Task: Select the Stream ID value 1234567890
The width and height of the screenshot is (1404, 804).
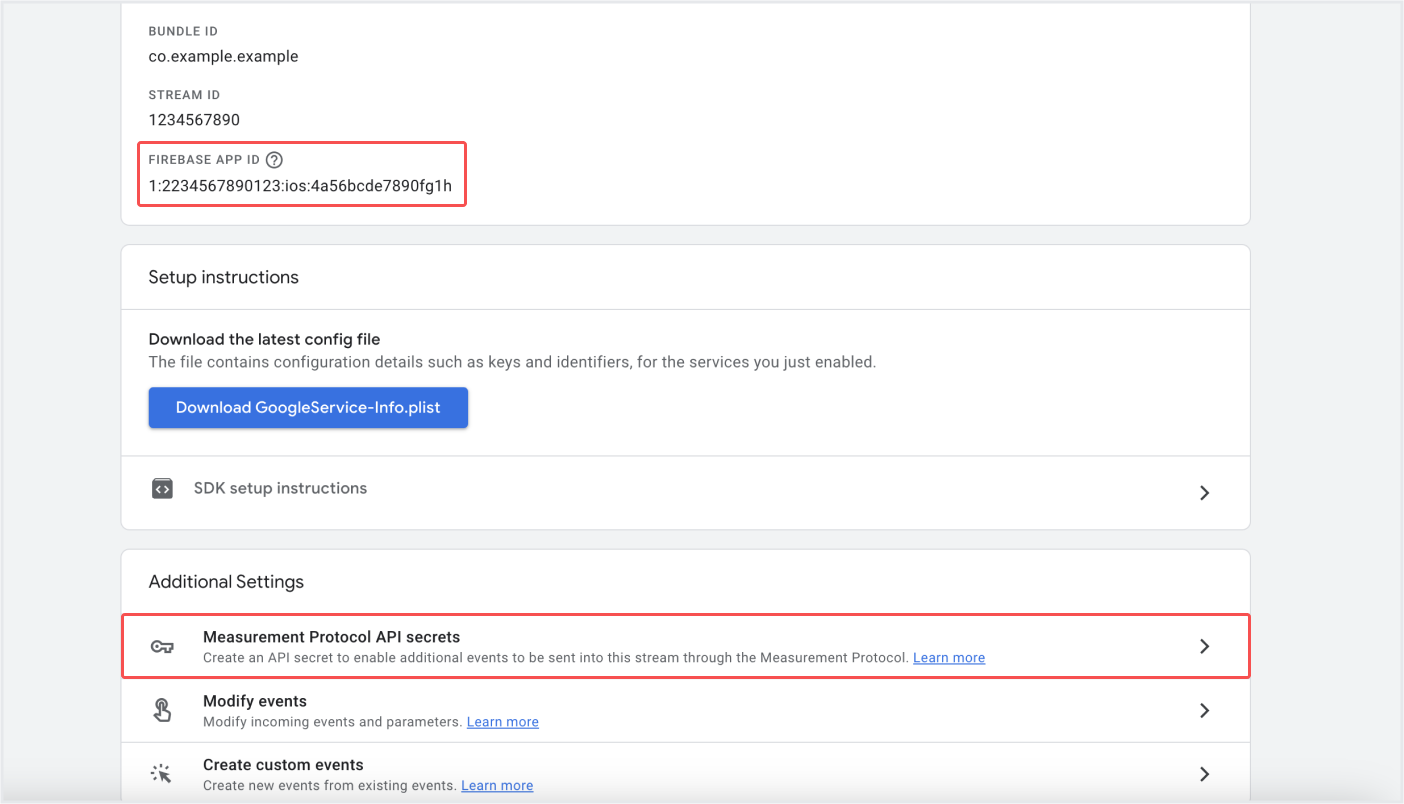Action: 194,120
